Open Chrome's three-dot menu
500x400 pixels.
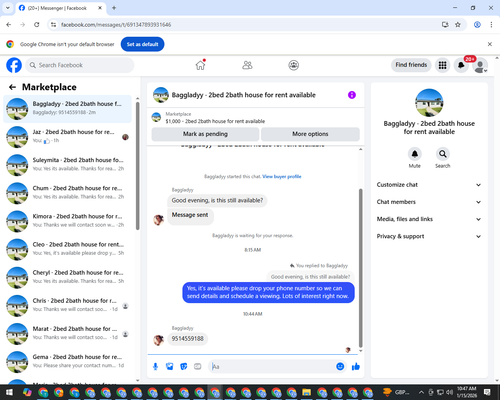click(x=491, y=25)
